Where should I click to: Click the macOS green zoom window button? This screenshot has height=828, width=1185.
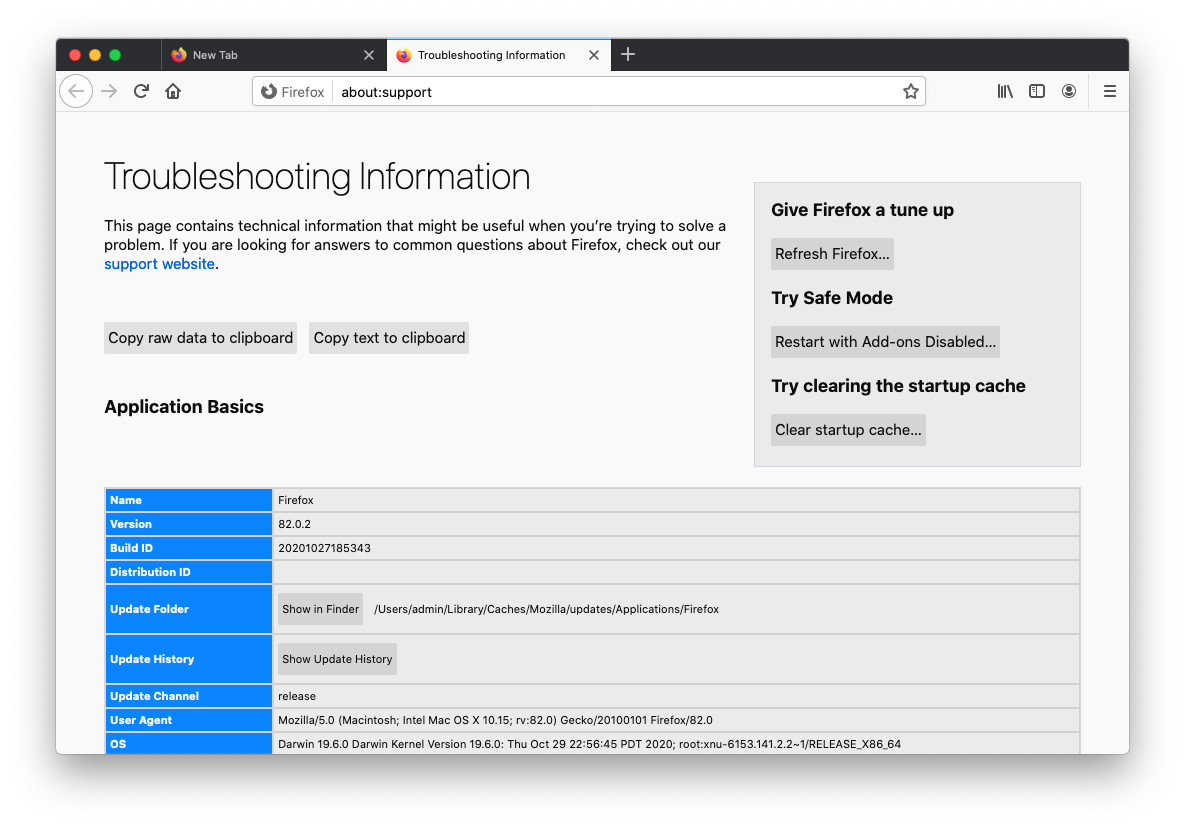[x=115, y=55]
